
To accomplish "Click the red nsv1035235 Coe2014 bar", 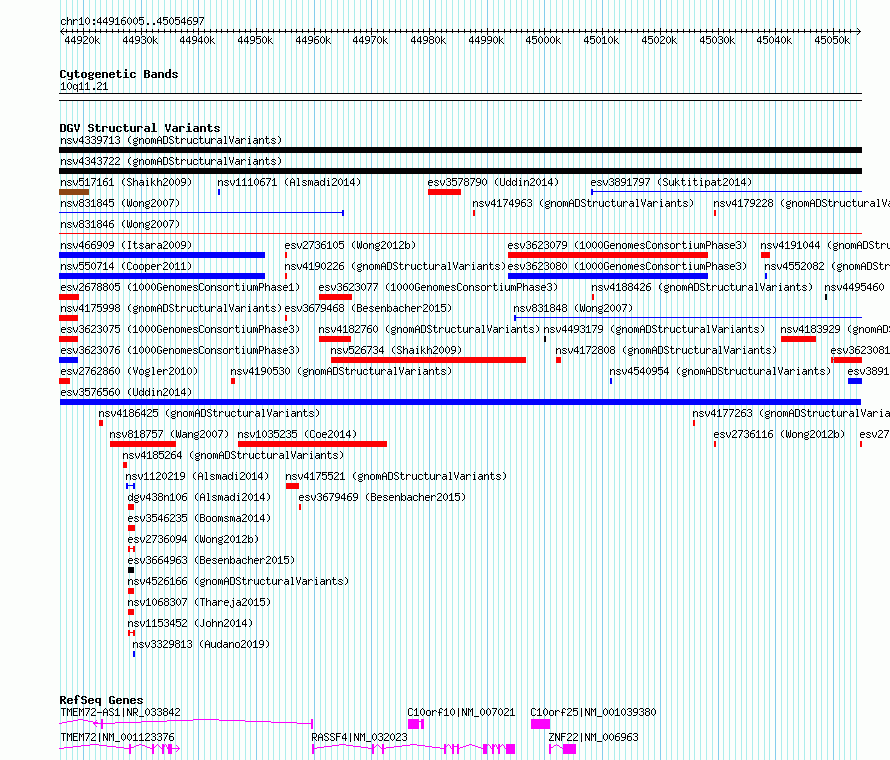I will 312,444.
